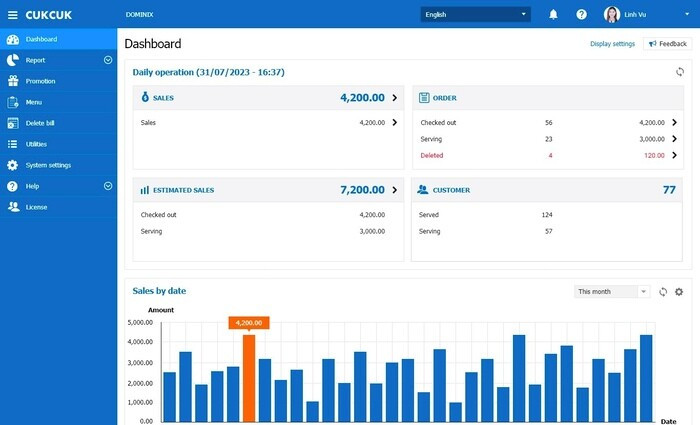Expand the Help sidebar section
The image size is (700, 425).
click(108, 186)
